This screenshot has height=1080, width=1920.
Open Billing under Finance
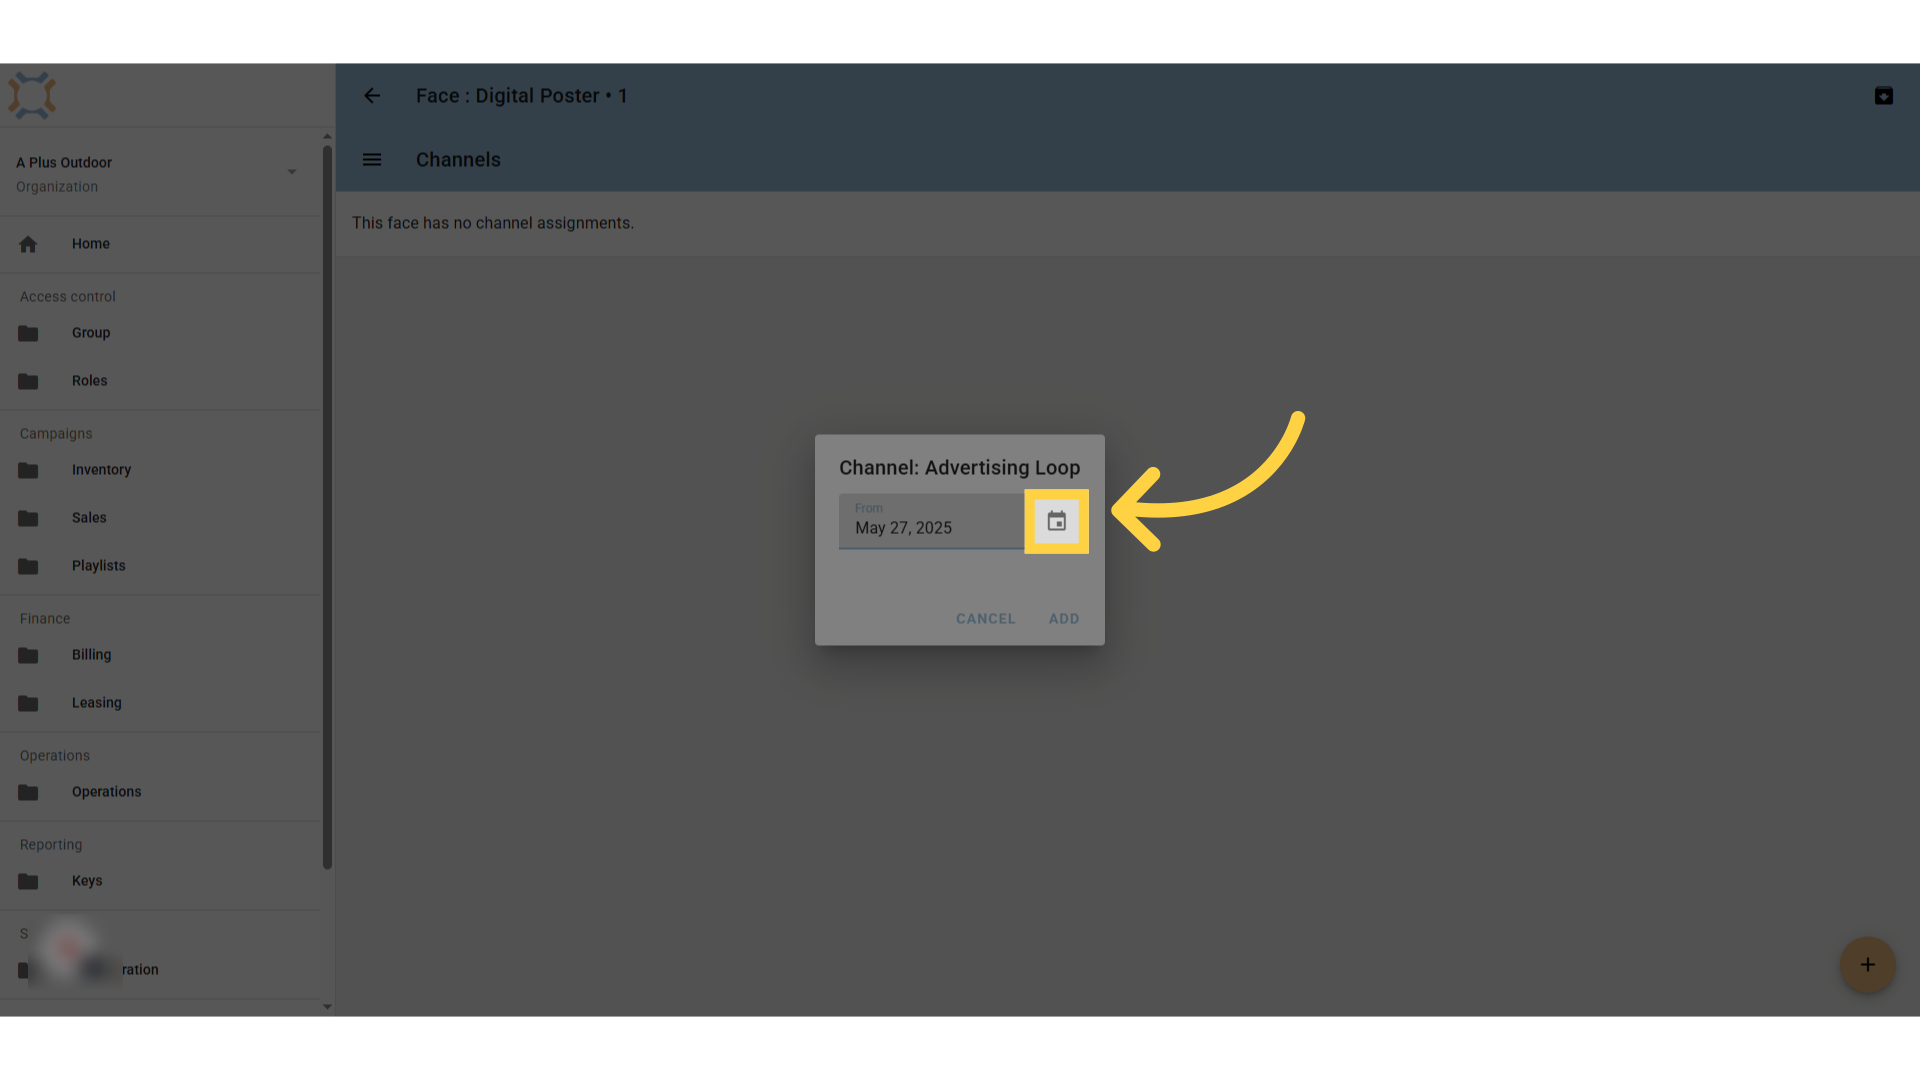[160, 655]
